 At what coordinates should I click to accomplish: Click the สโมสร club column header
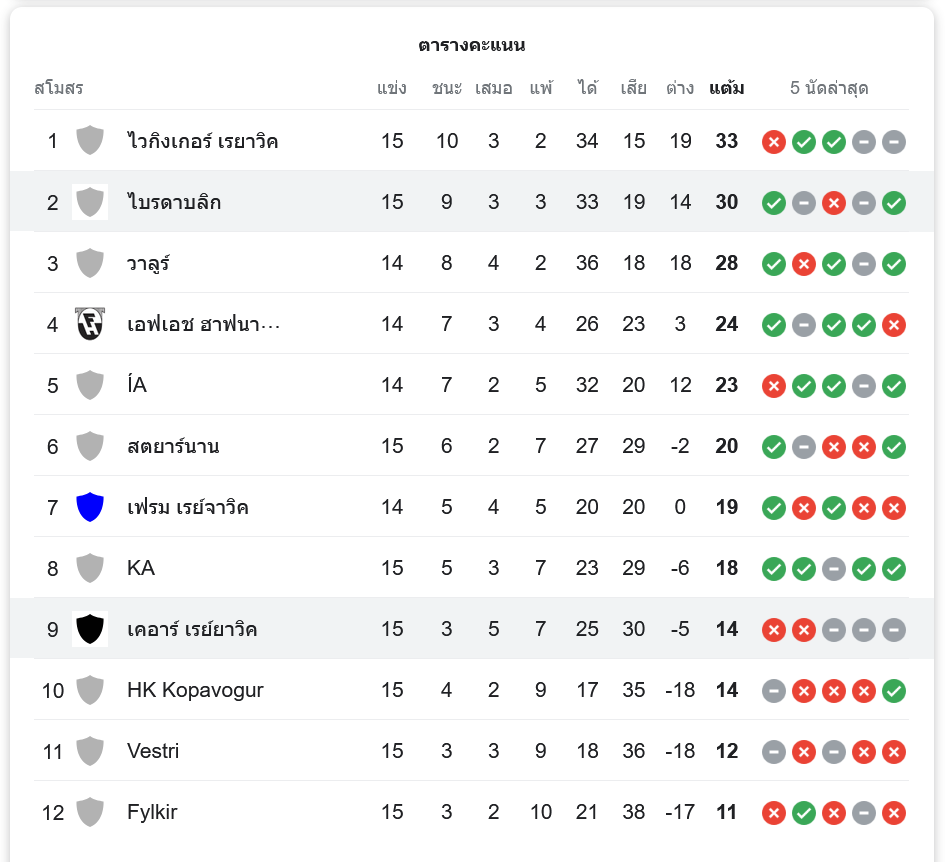click(x=59, y=88)
